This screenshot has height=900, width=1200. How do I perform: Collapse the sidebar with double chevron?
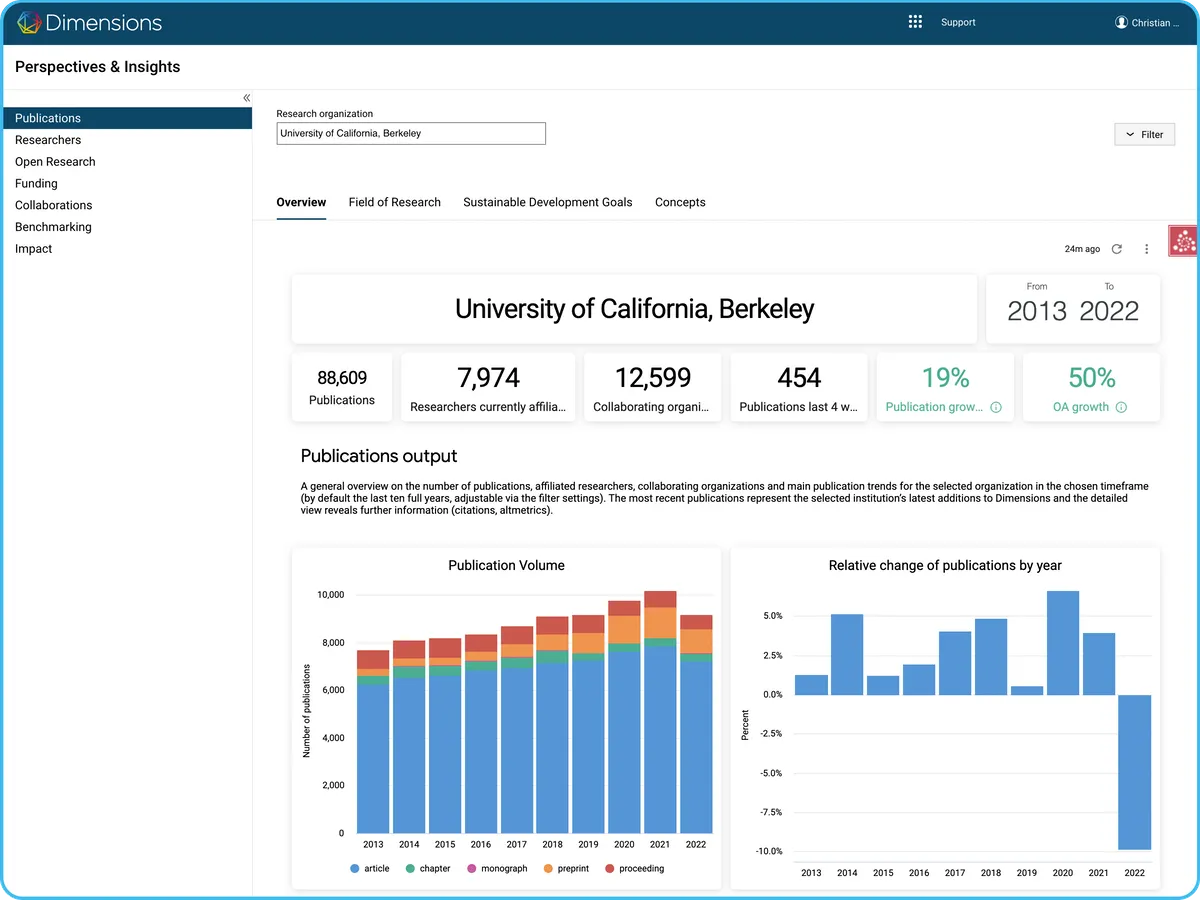[246, 98]
